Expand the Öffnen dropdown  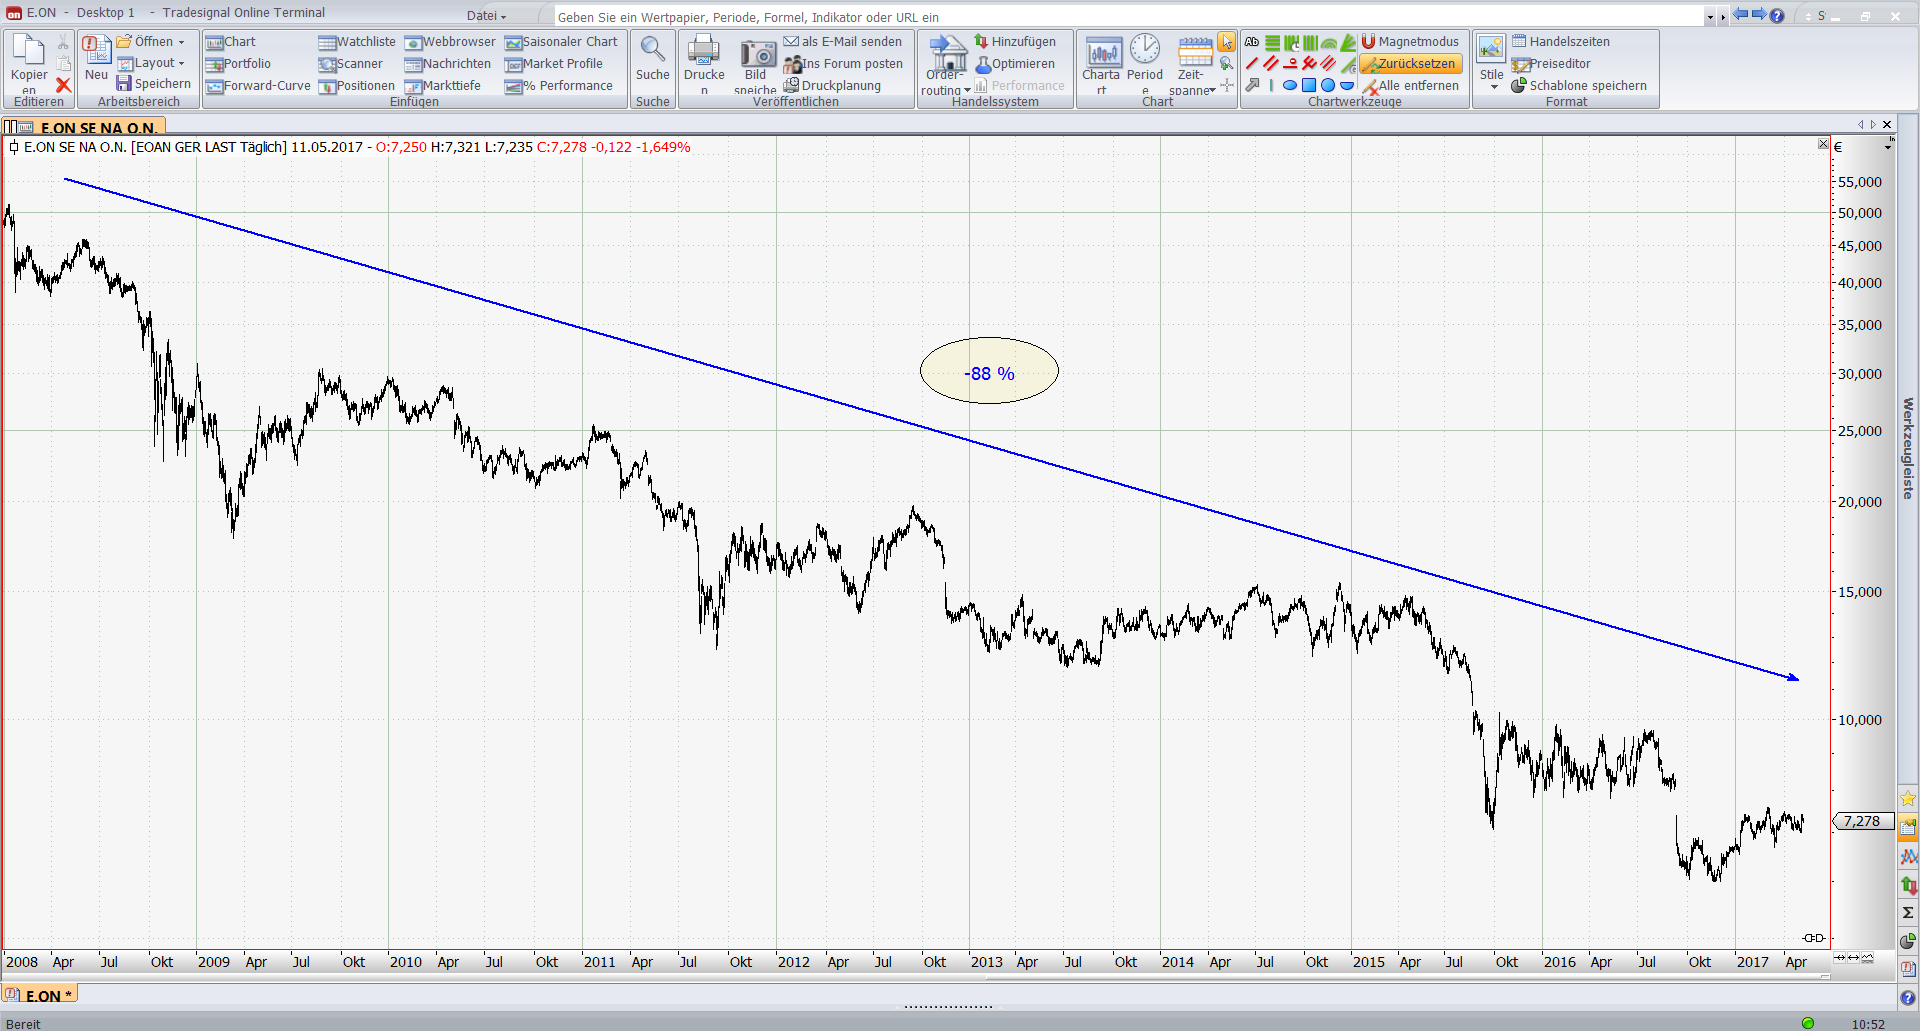tap(181, 42)
